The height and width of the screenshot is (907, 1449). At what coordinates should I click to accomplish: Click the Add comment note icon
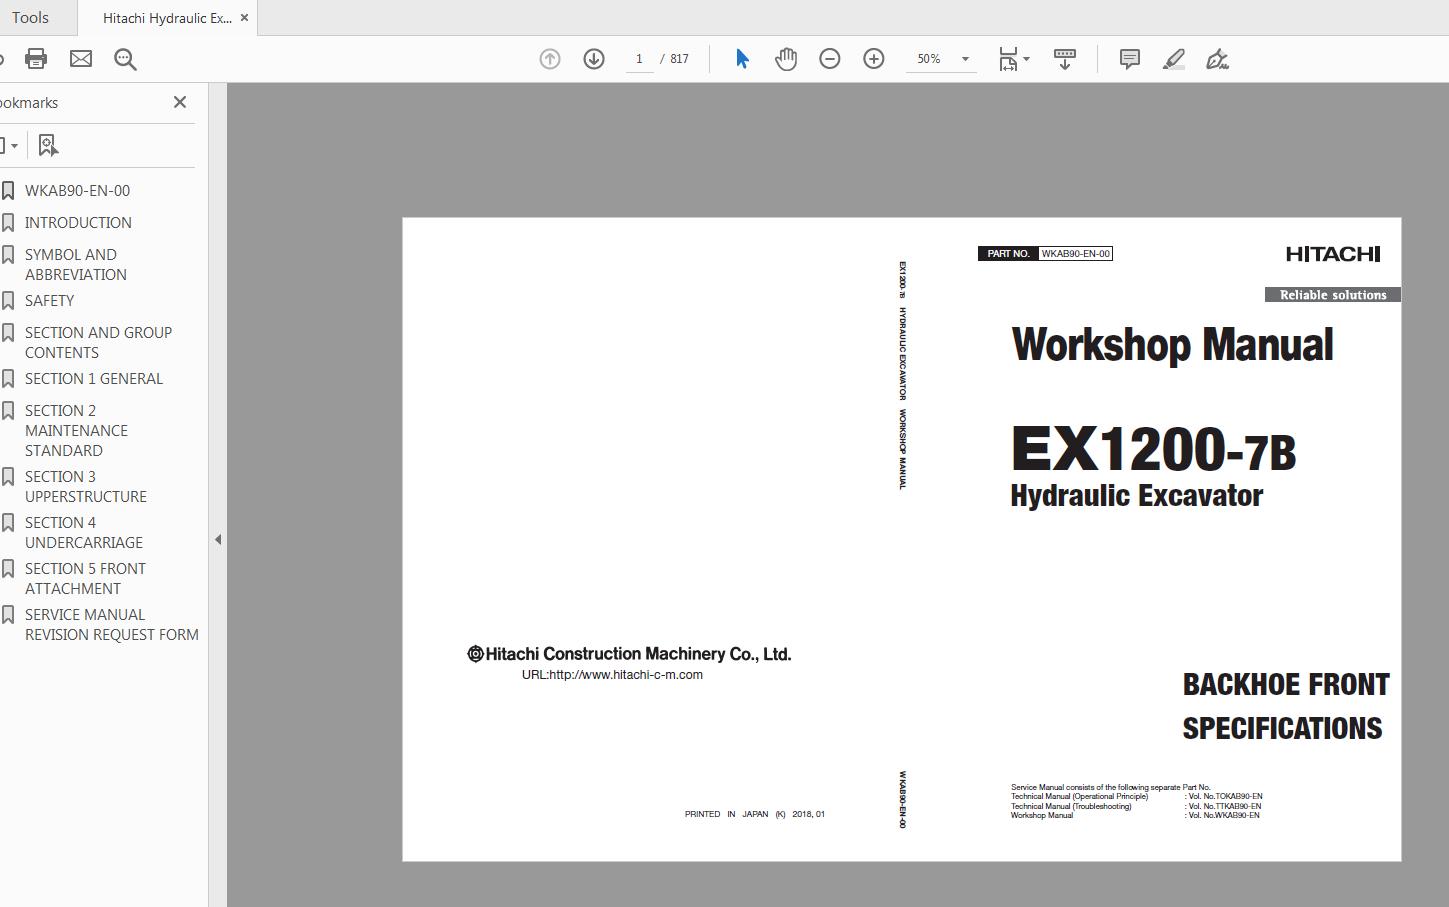pos(1130,59)
